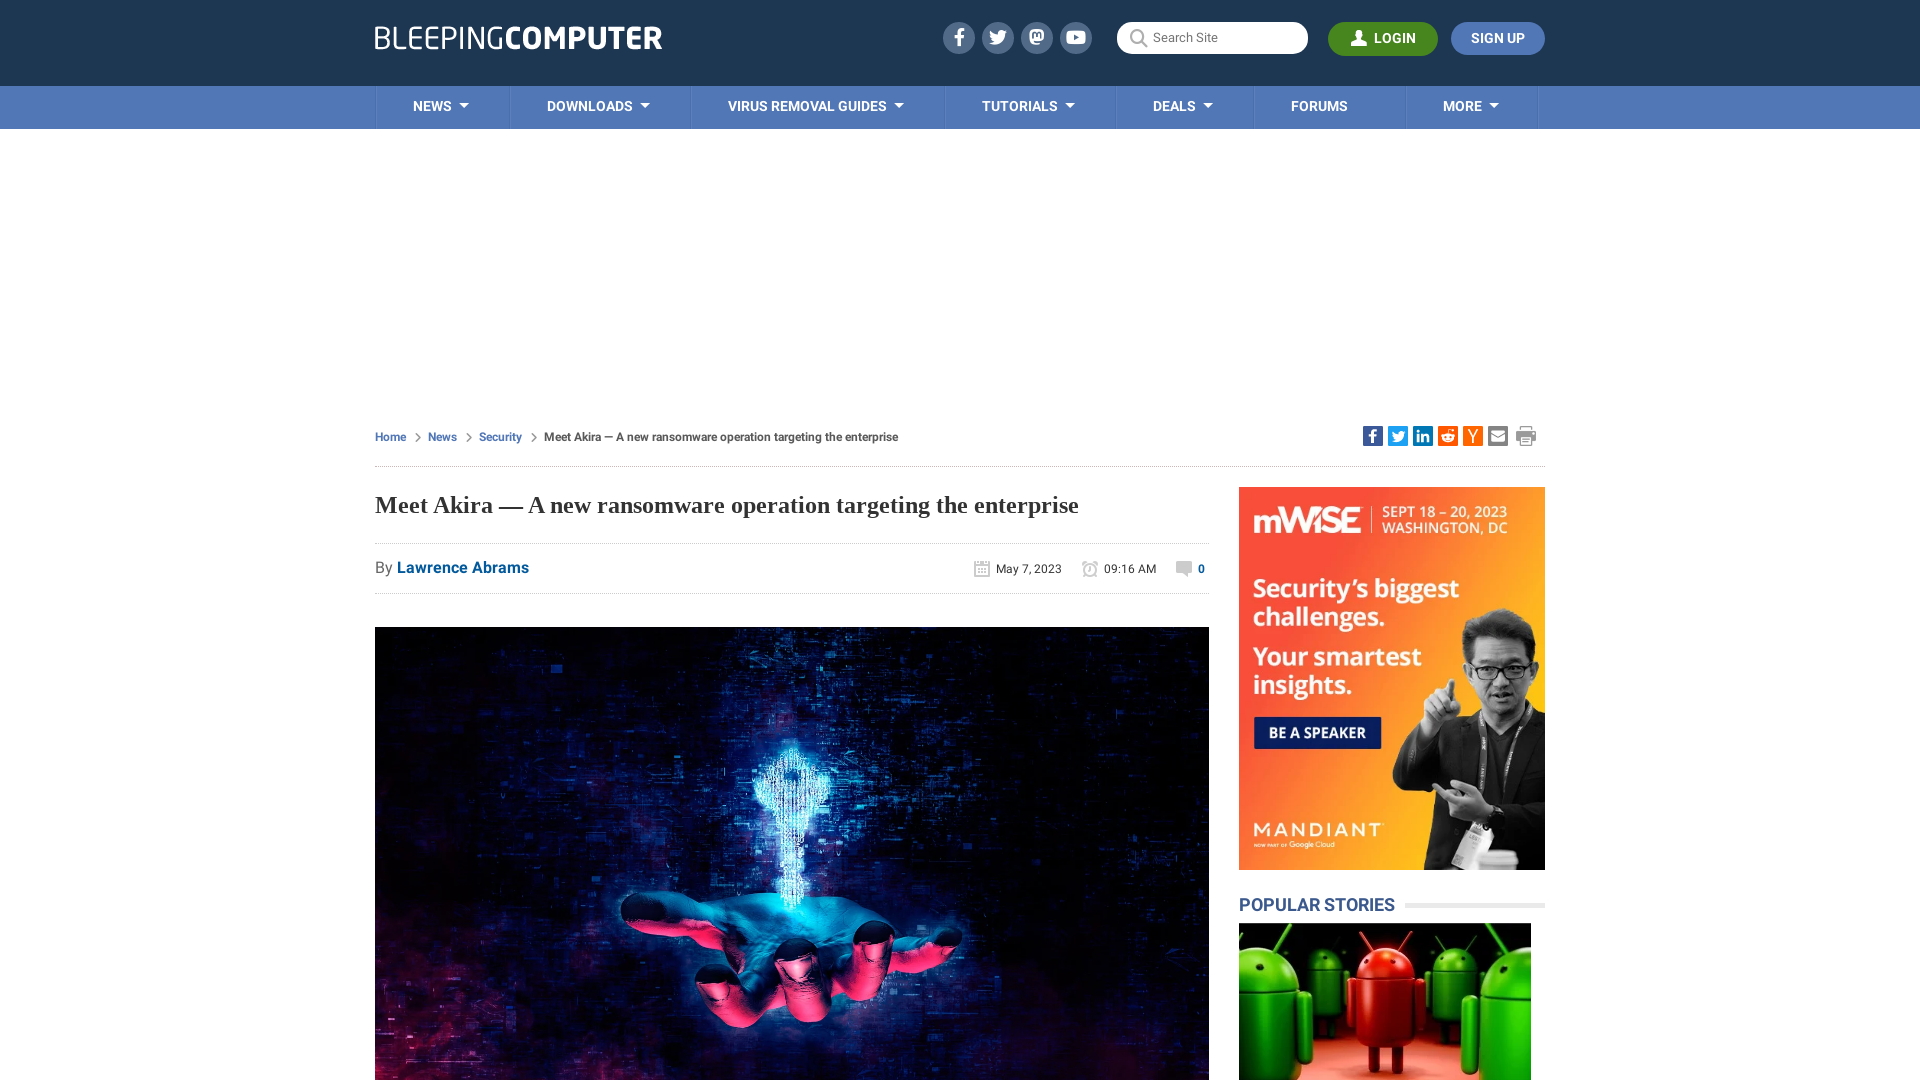Click the SIGN UP button
Viewport: 1920px width, 1080px height.
tap(1497, 38)
